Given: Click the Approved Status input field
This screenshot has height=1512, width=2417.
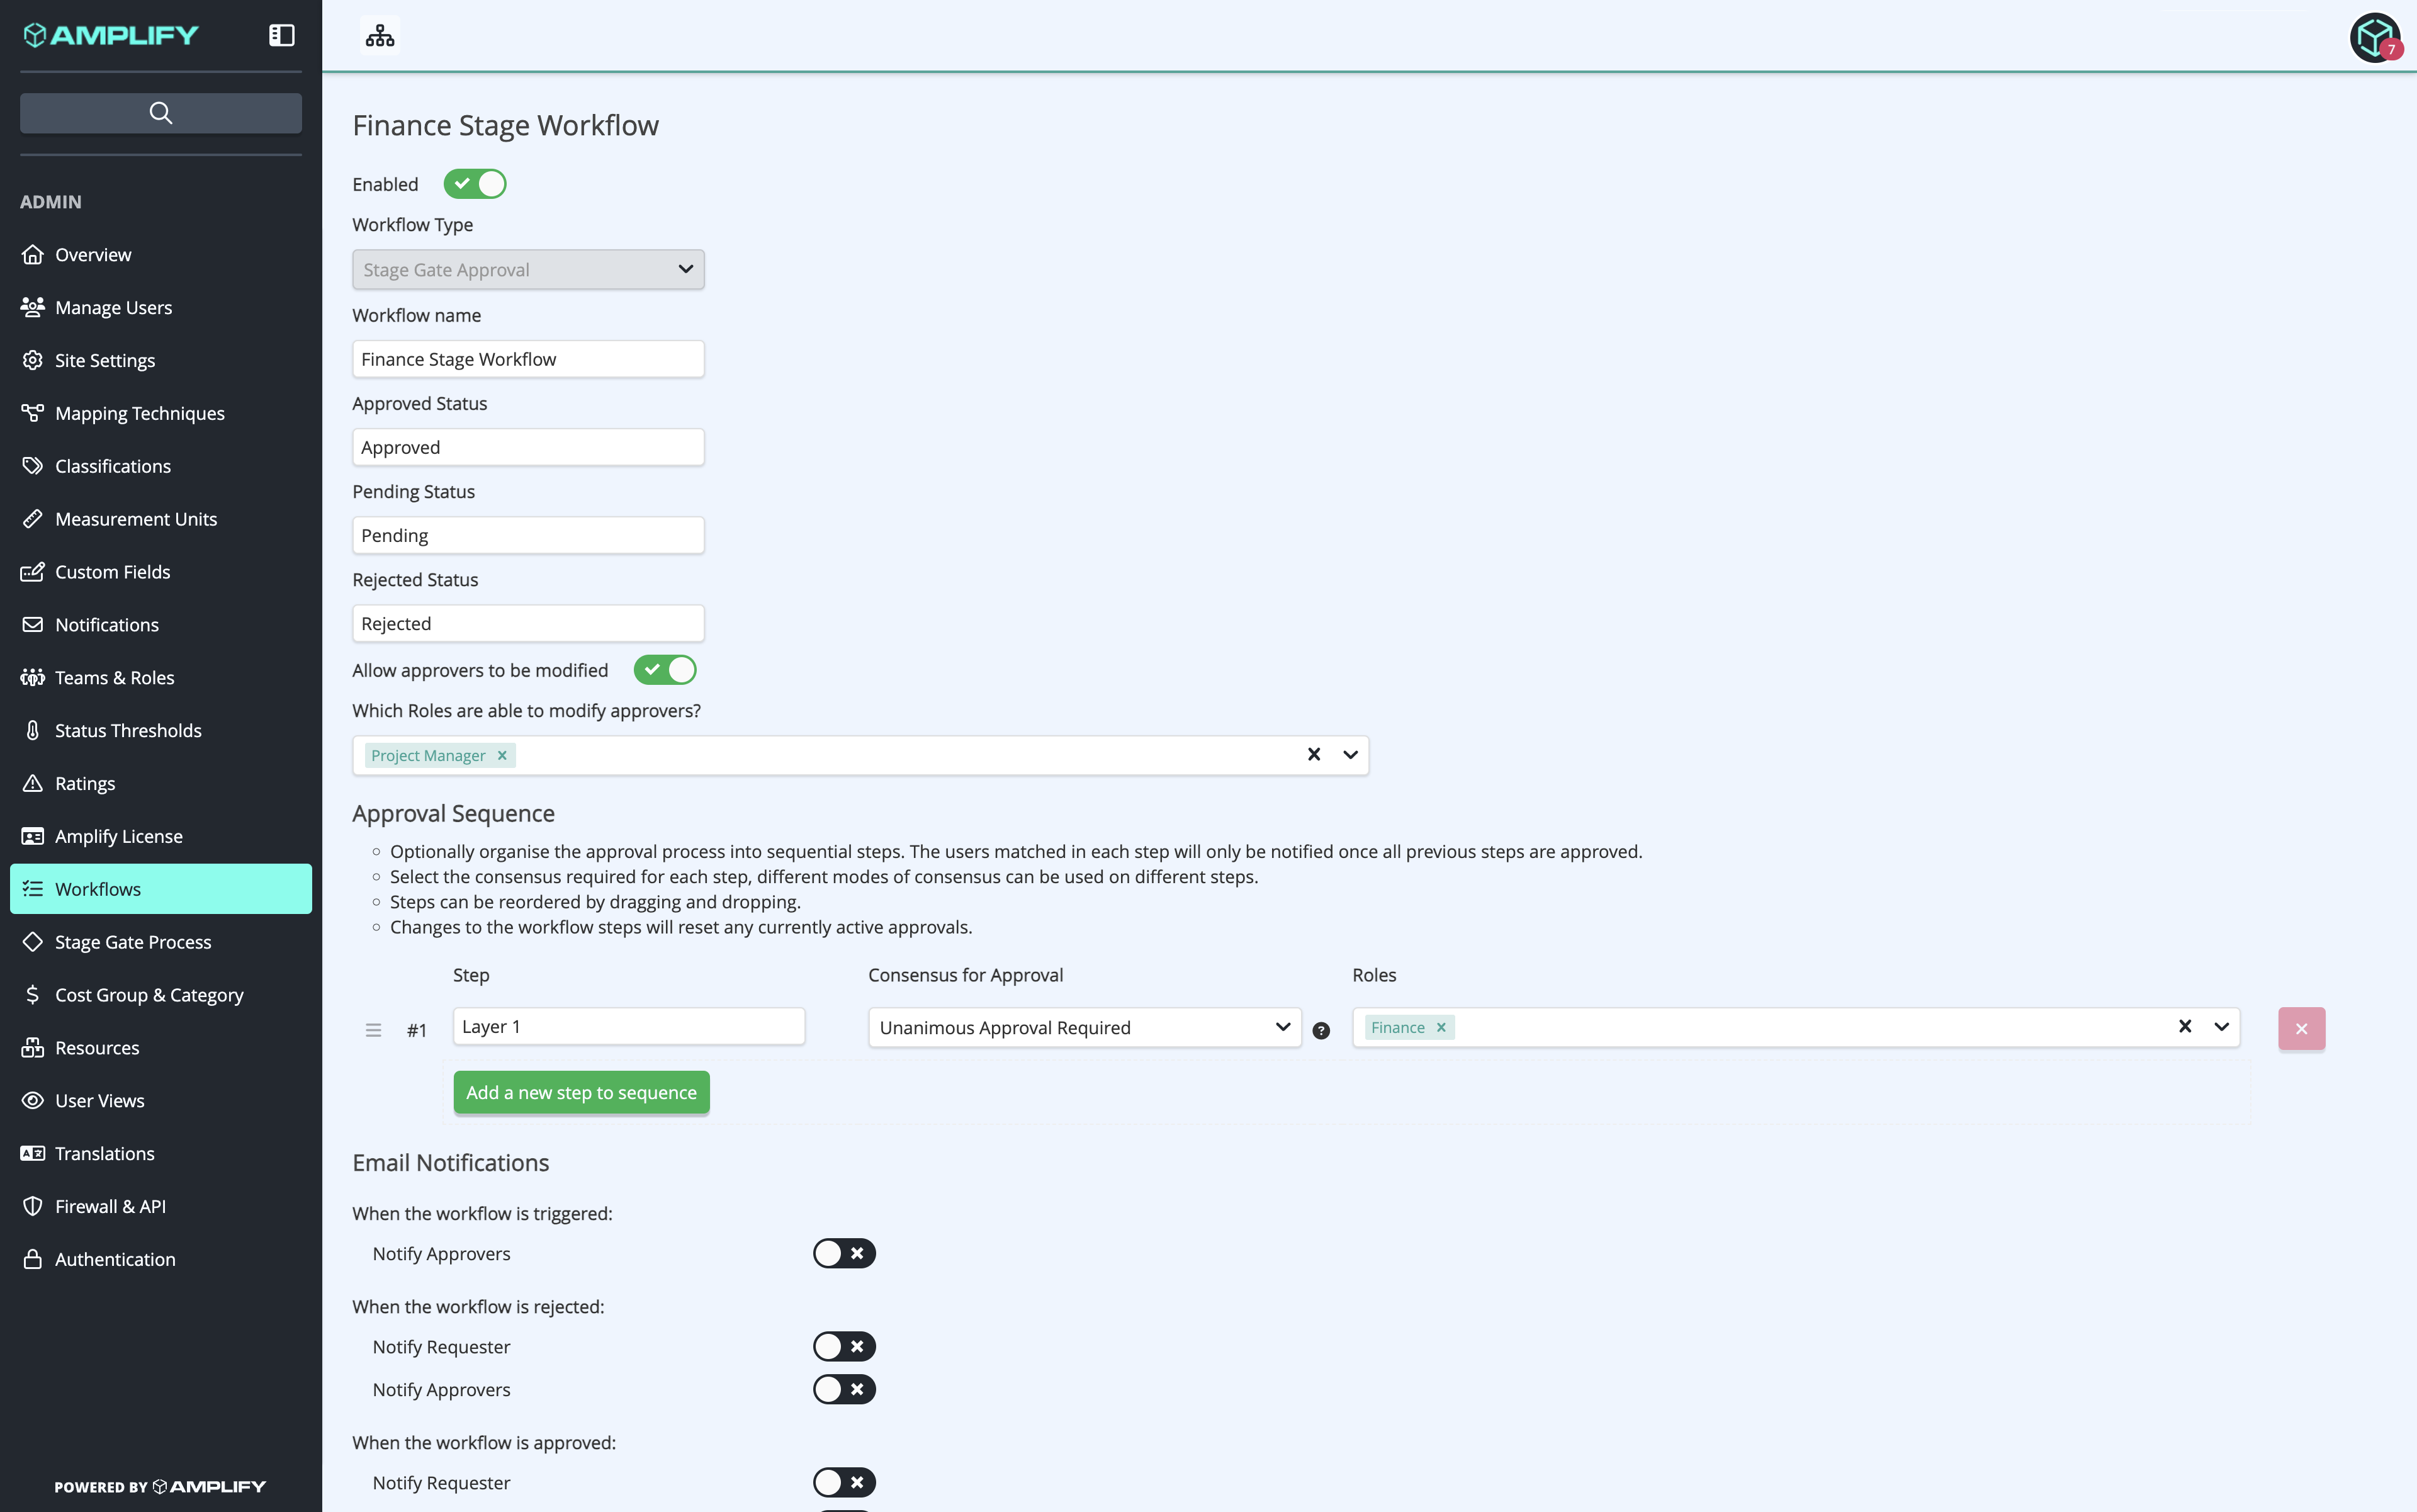Looking at the screenshot, I should pos(528,447).
